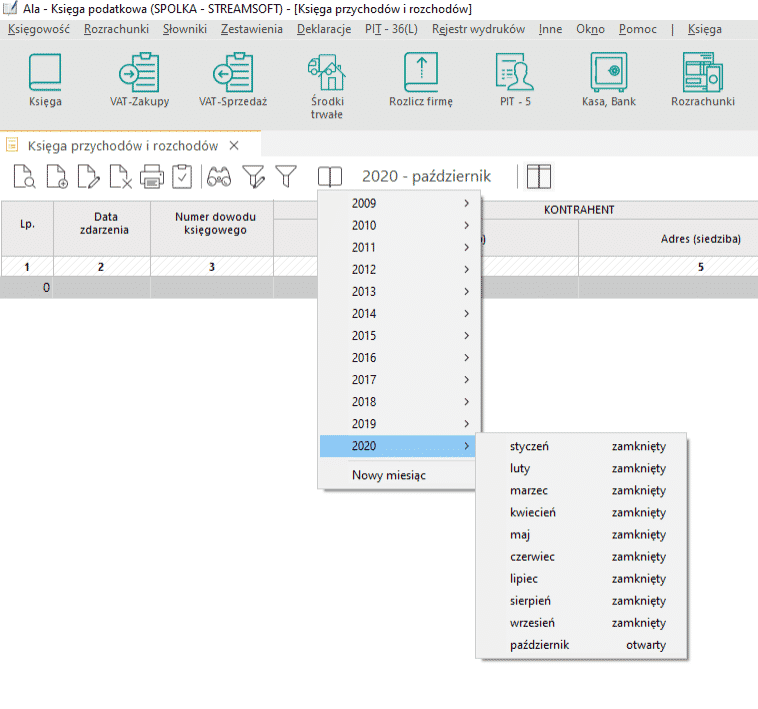Select styczeń month entry
Screen dimensions: 758x709
[x=582, y=446]
